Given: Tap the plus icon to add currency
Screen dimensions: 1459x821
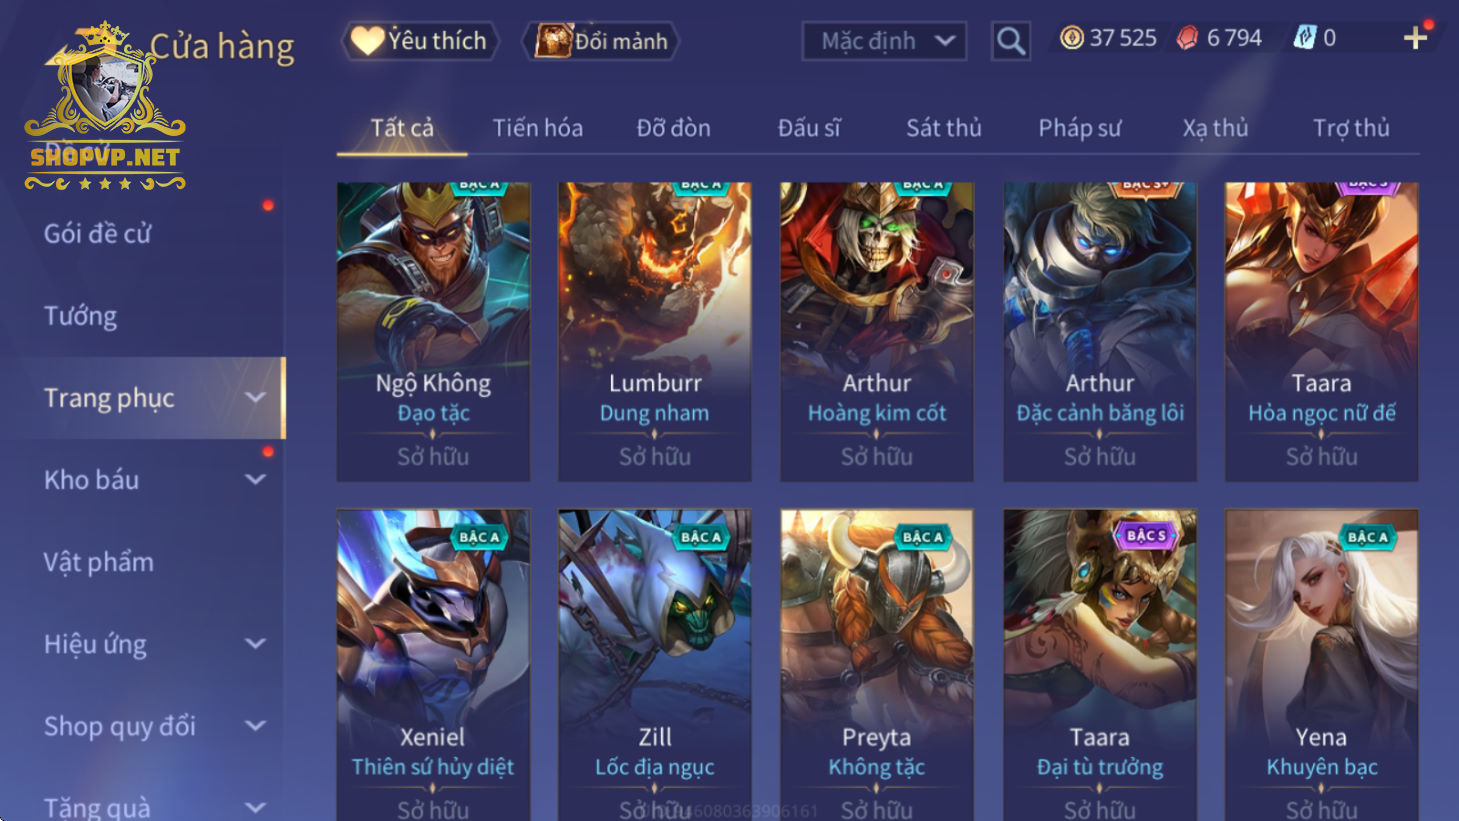Looking at the screenshot, I should pos(1415,39).
